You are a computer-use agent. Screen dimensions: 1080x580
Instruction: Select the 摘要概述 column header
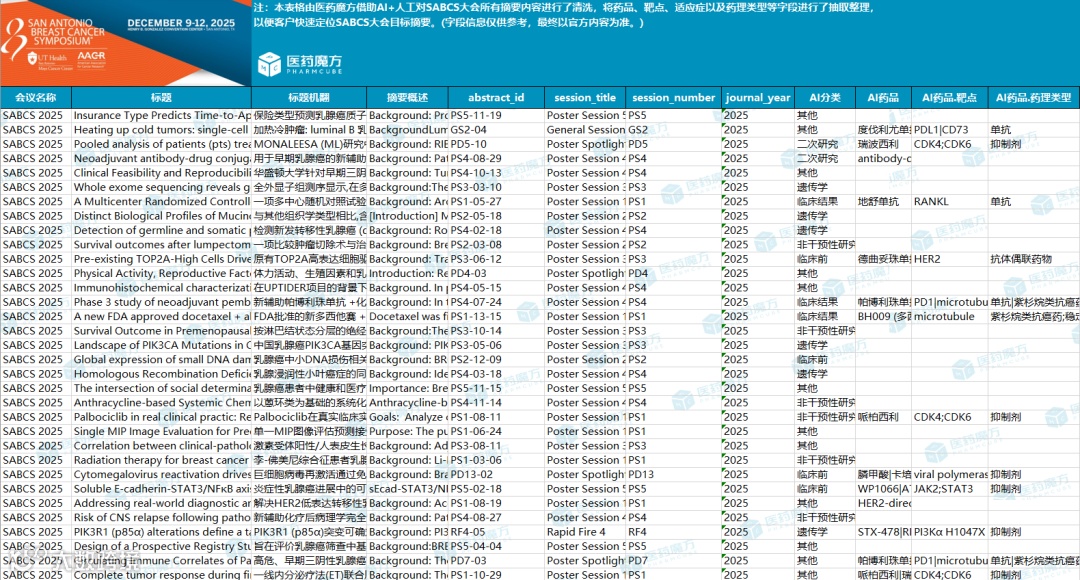coord(407,97)
